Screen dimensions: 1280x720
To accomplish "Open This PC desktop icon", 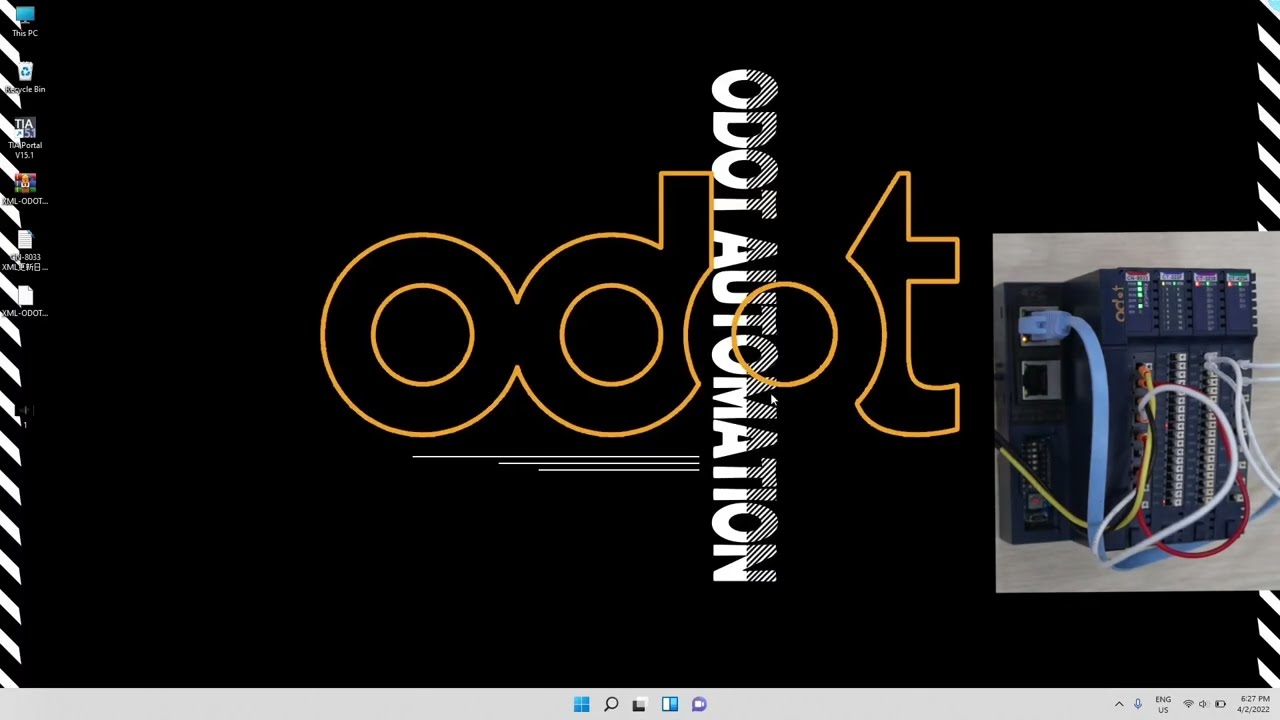I will 25,21.
